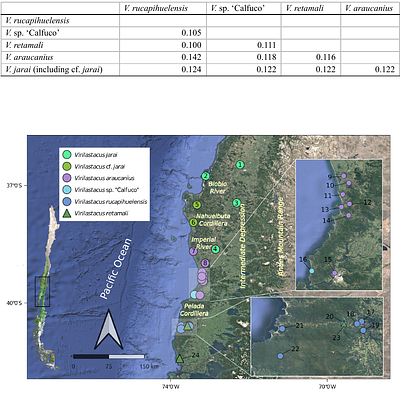Click the Biobío River label
This screenshot has width=400, height=393.
217,188
